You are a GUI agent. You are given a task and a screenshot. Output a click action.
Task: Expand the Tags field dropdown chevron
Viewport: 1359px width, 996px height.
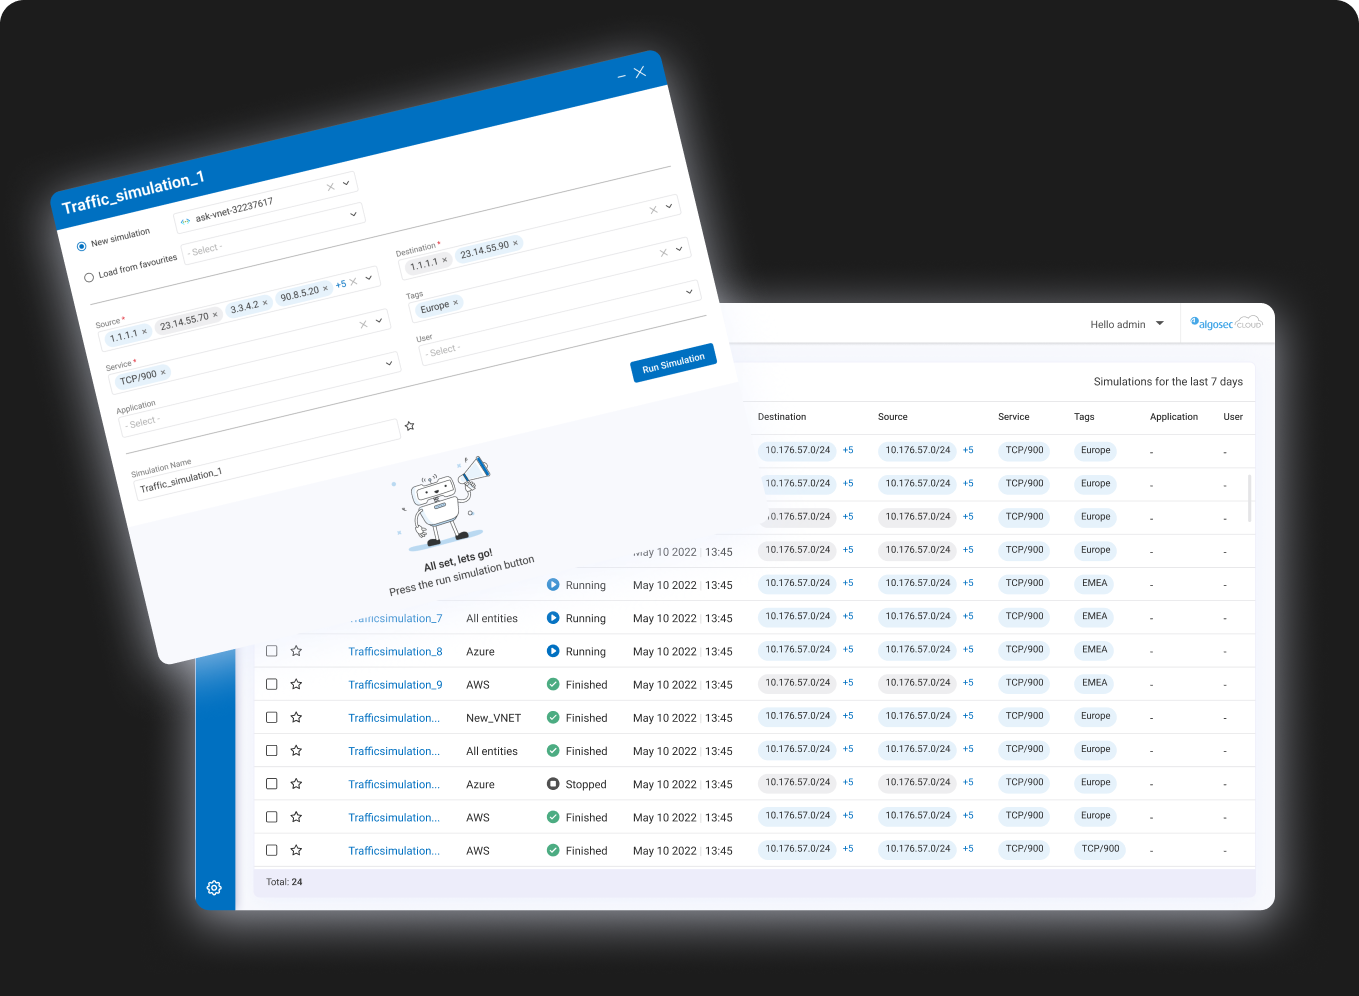[679, 249]
